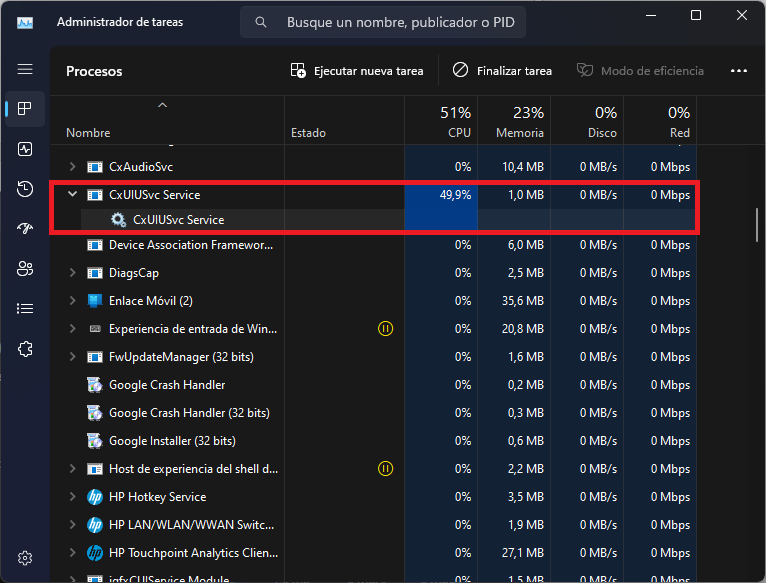
Task: Click the Procesos page title
Action: tap(94, 71)
